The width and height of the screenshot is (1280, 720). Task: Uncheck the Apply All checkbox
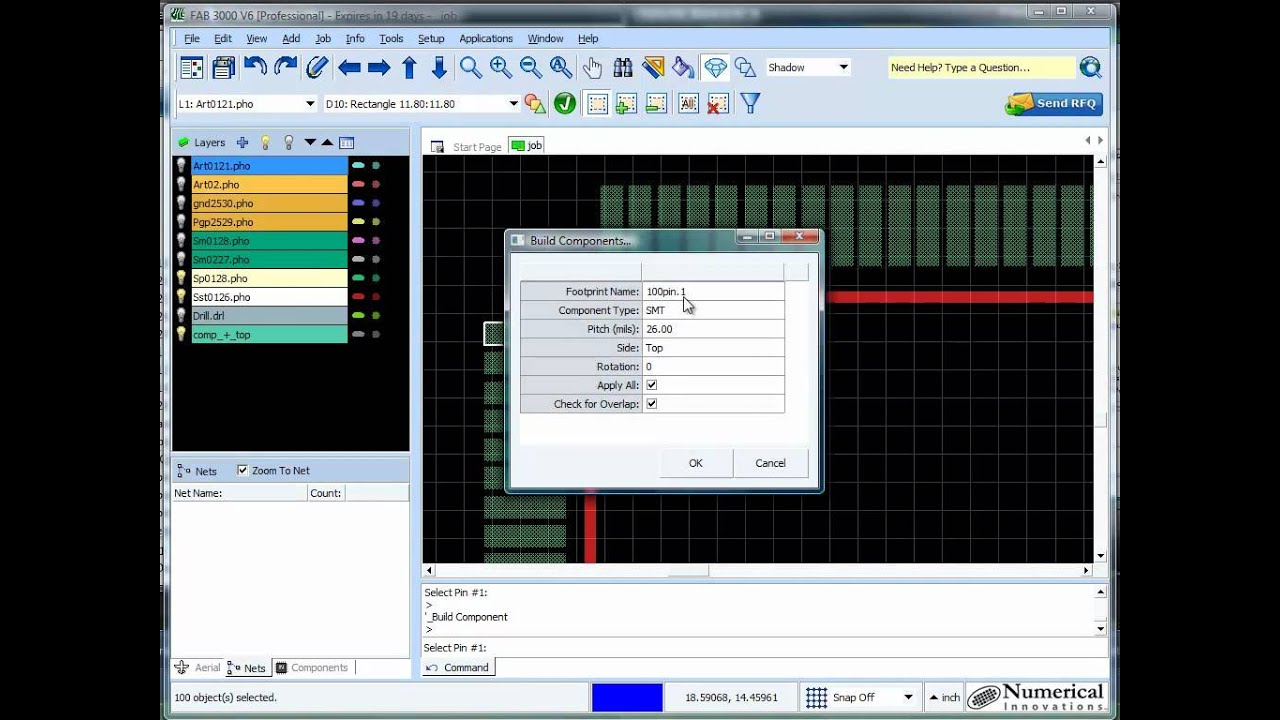[x=652, y=385]
